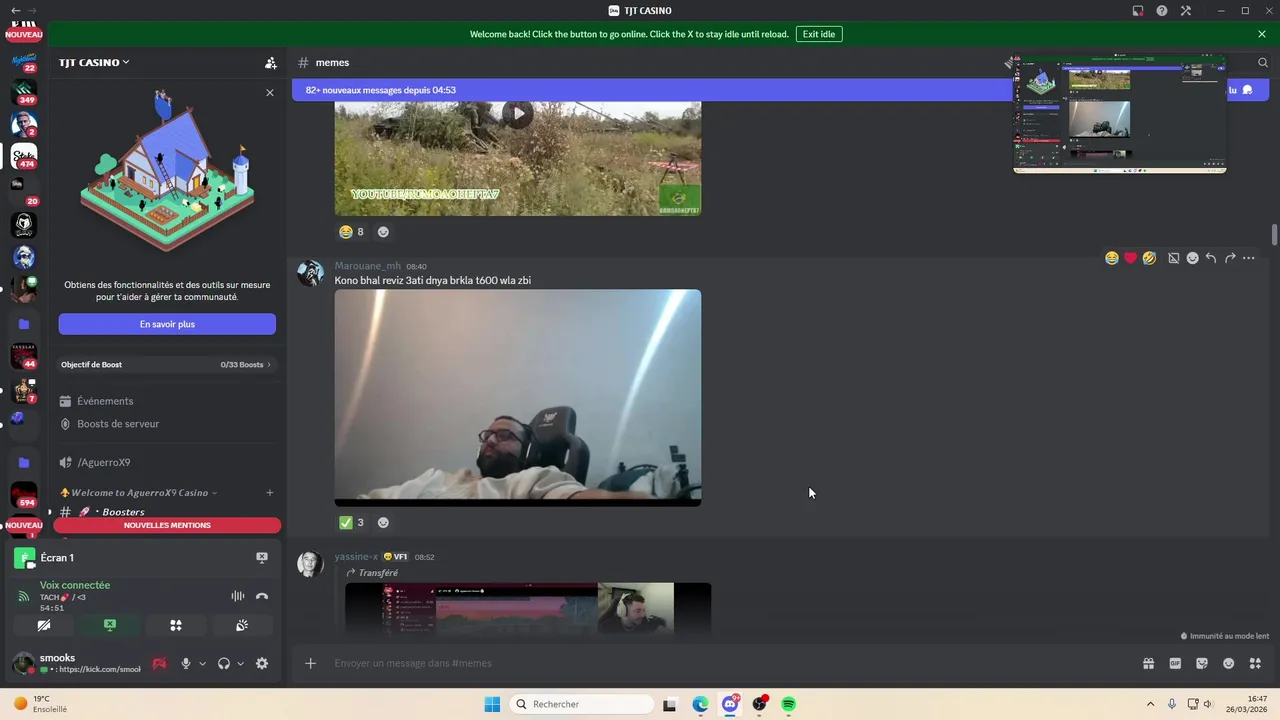React with the red heart in hover toolbar

(1130, 258)
